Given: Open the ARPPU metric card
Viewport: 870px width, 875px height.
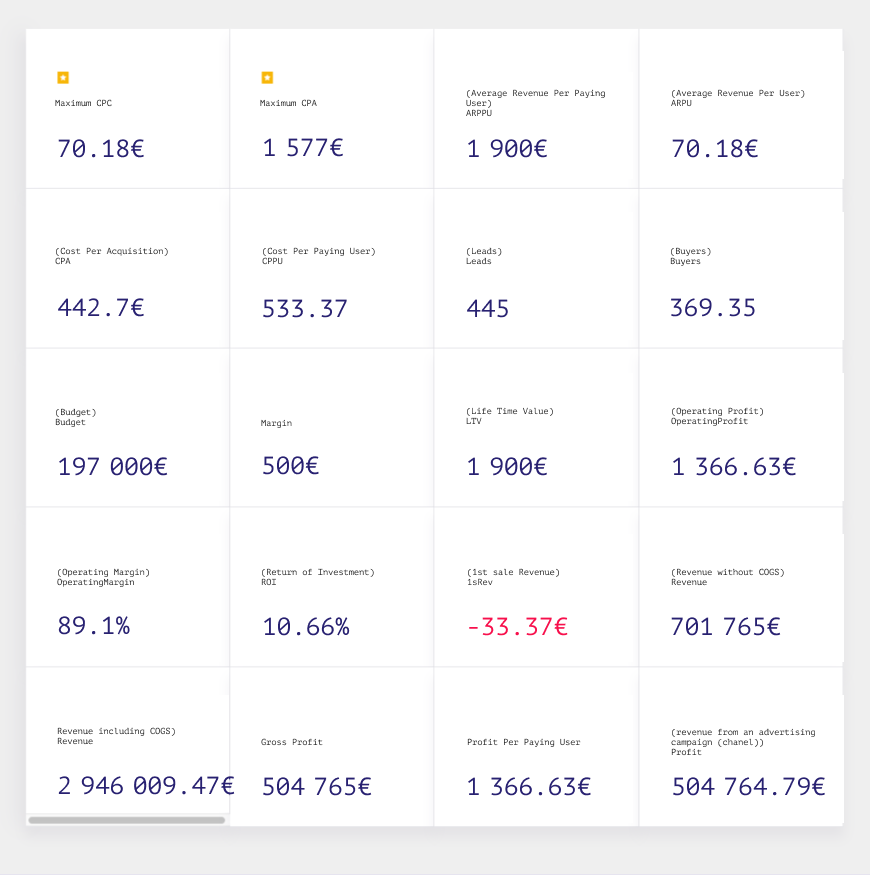Looking at the screenshot, I should point(536,109).
